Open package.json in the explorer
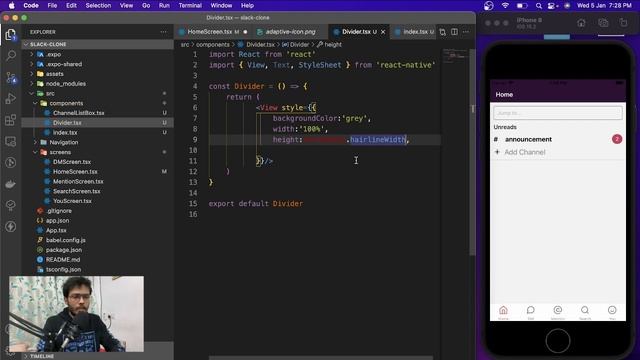The image size is (640, 360). 64,250
